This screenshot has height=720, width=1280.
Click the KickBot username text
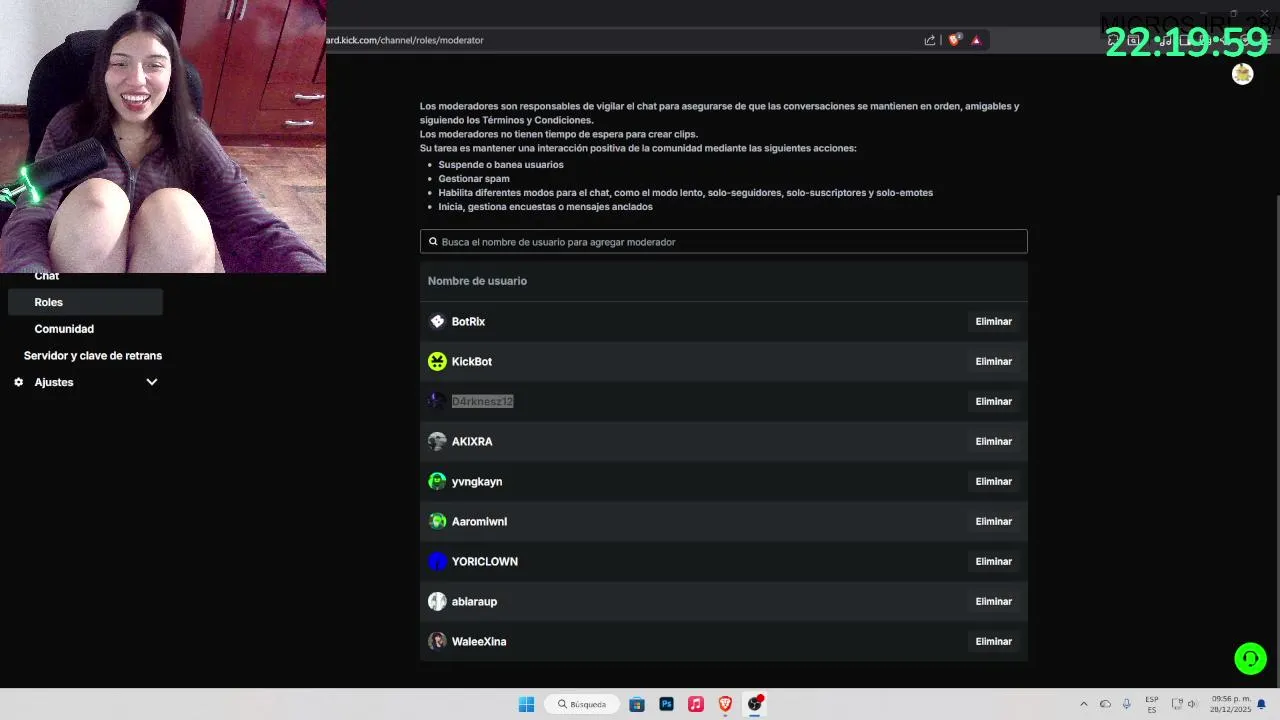coord(472,361)
